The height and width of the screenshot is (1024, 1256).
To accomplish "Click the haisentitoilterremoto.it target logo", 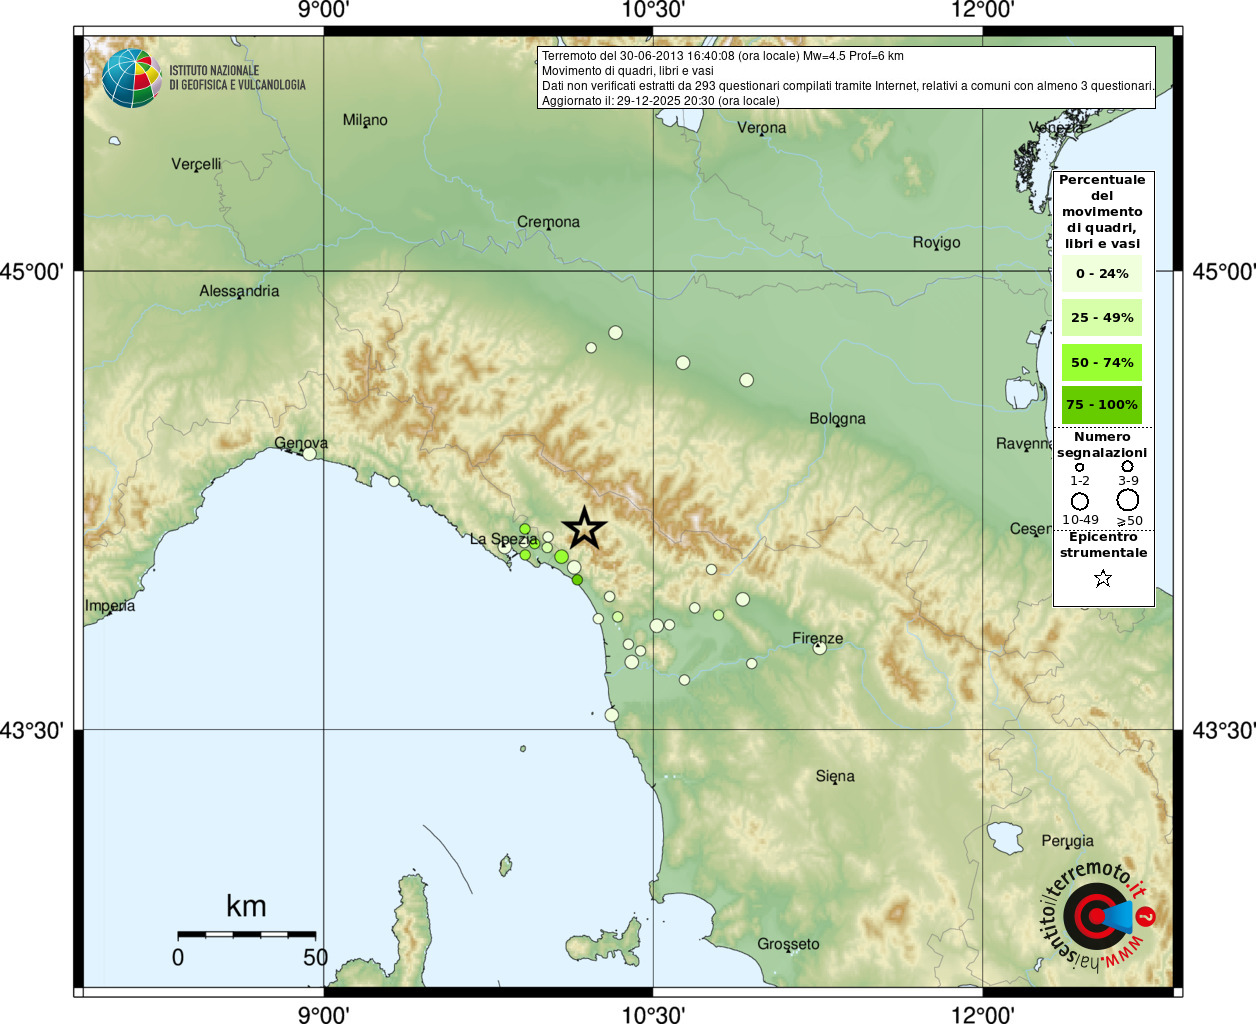I will click(x=1097, y=915).
